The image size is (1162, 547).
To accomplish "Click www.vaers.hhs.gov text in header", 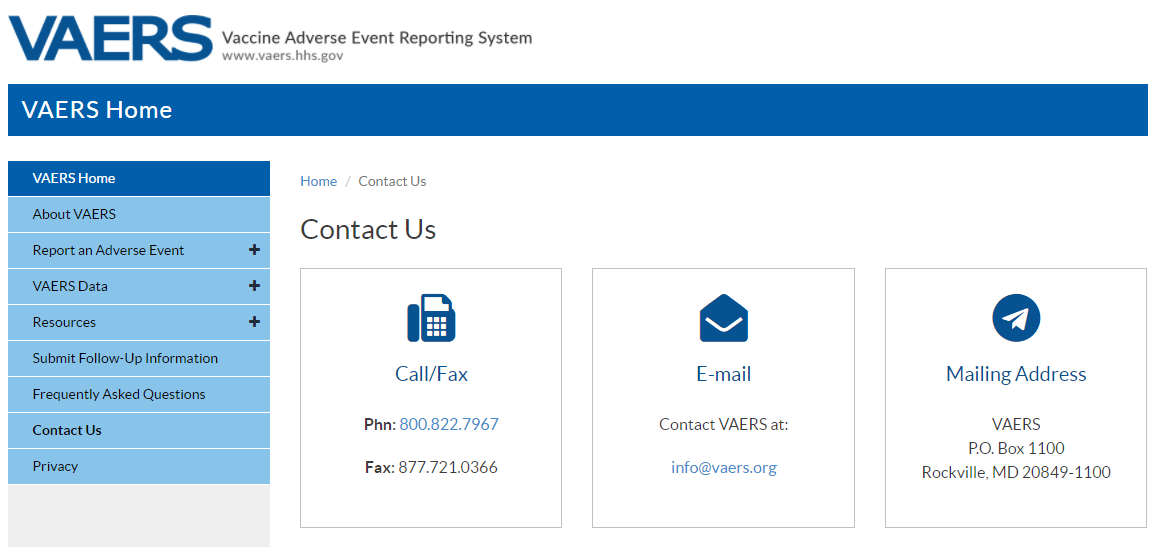I will click(282, 56).
